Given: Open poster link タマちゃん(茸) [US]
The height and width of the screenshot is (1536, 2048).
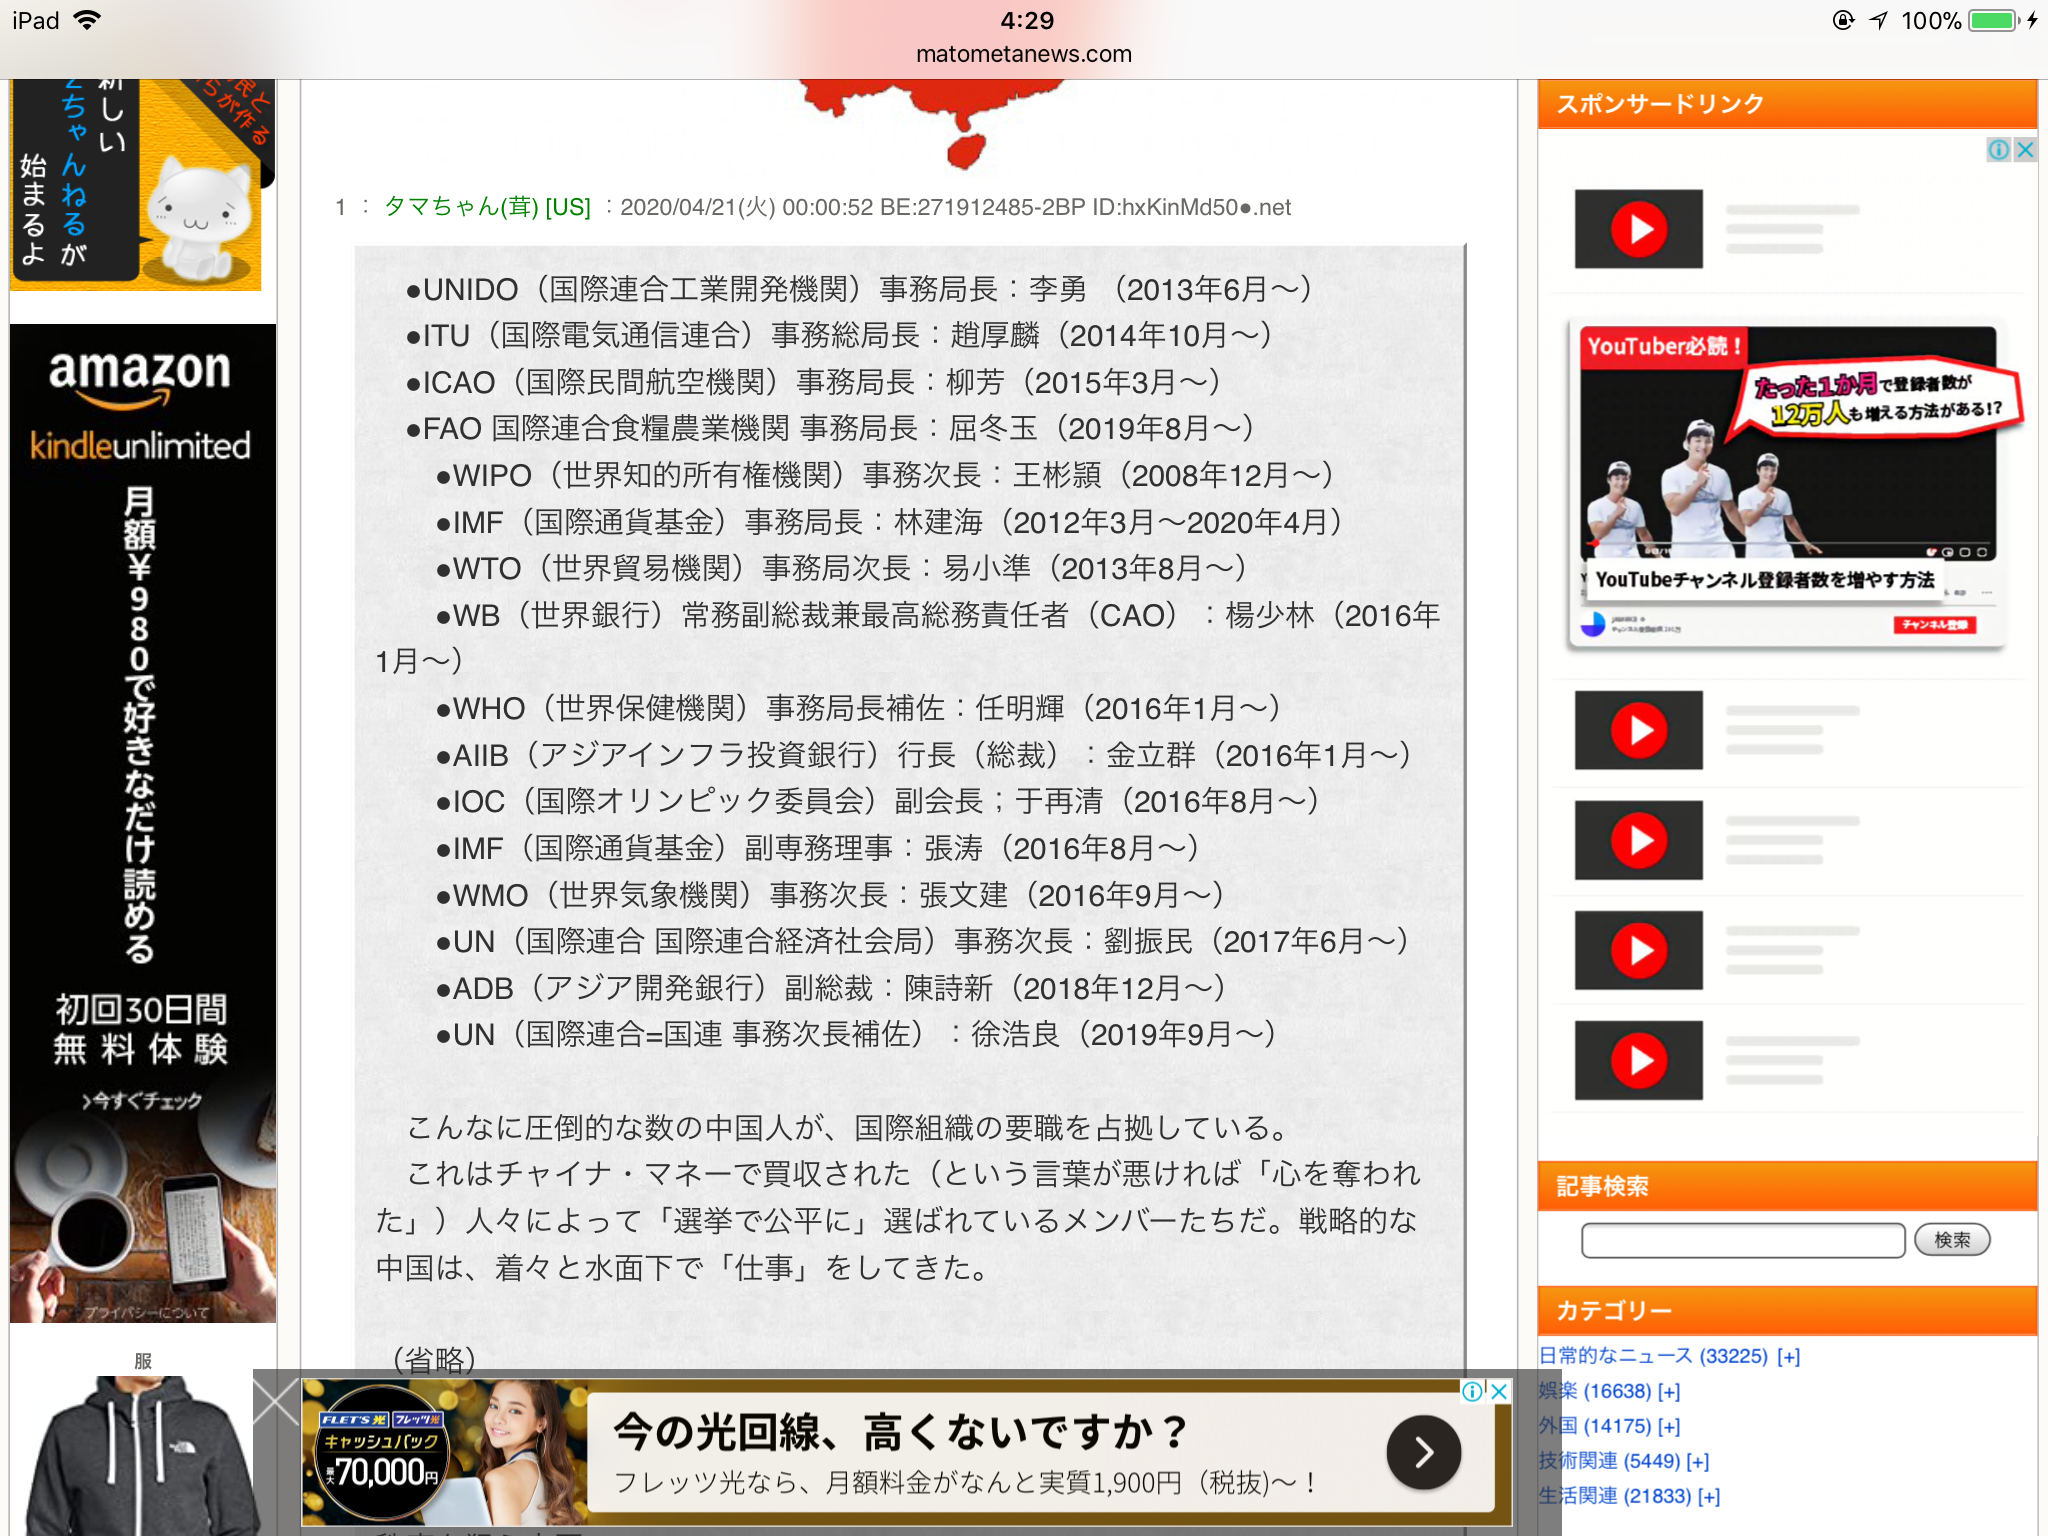Looking at the screenshot, I should (x=487, y=207).
